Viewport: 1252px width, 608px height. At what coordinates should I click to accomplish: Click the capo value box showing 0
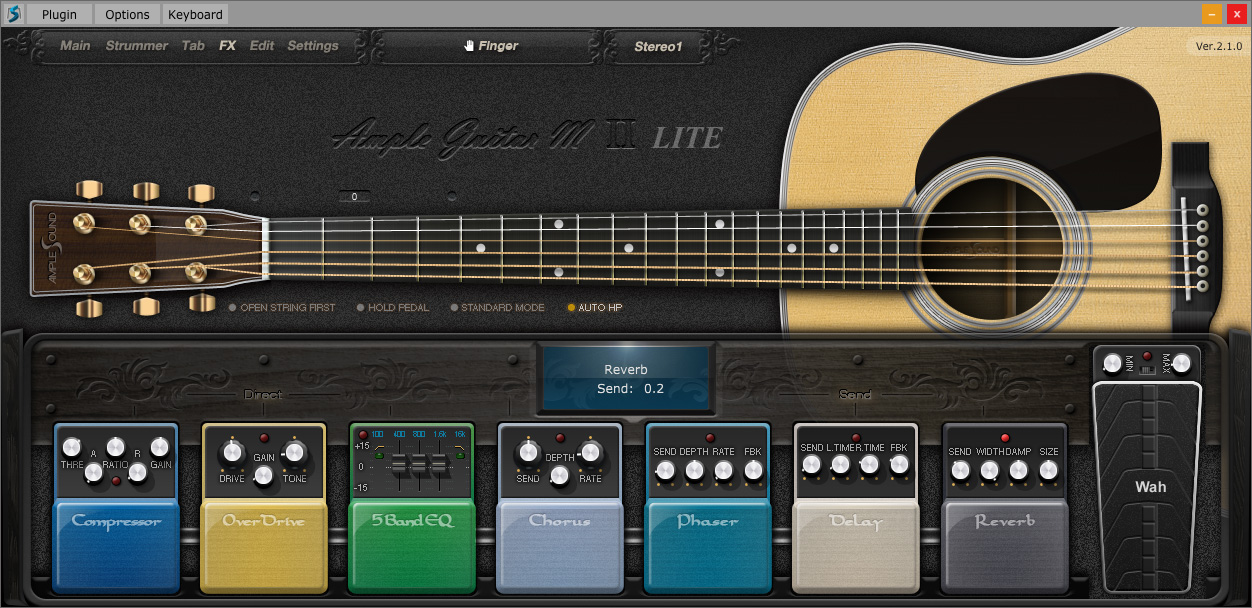point(354,197)
